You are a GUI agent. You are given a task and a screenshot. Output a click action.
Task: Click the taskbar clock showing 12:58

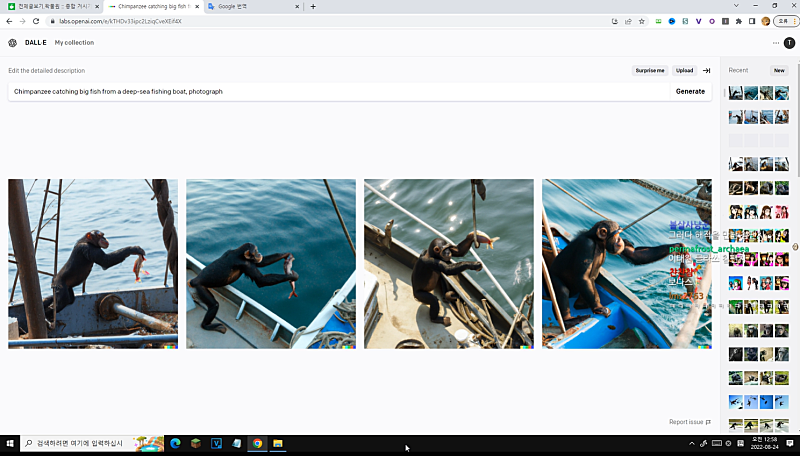tap(764, 443)
